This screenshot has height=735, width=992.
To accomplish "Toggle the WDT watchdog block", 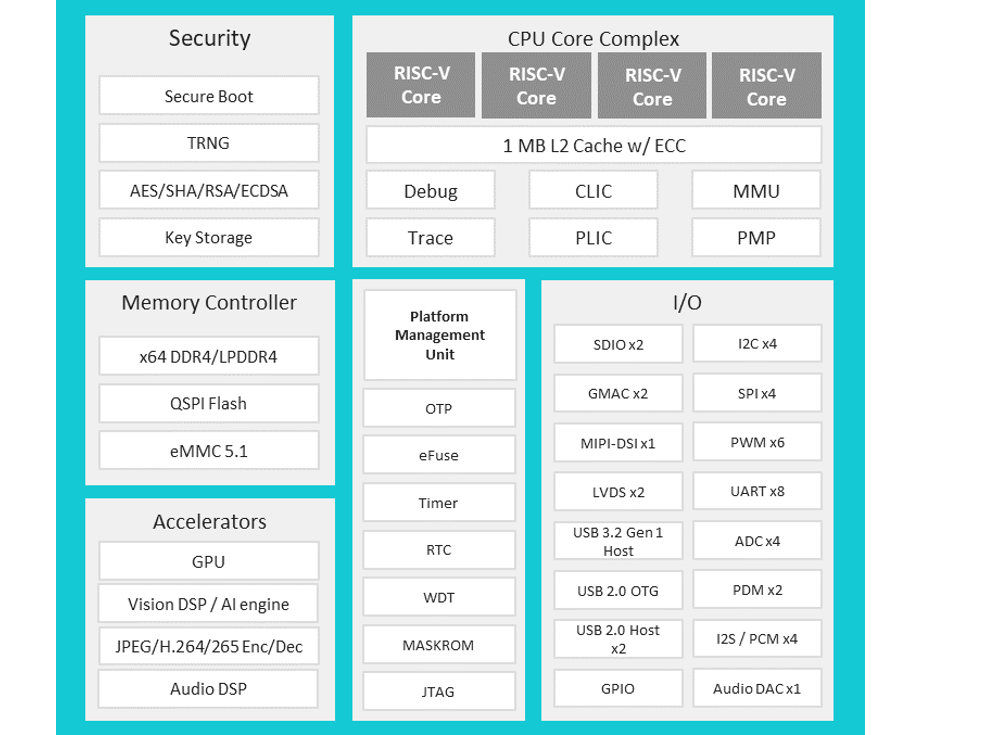I will click(439, 597).
